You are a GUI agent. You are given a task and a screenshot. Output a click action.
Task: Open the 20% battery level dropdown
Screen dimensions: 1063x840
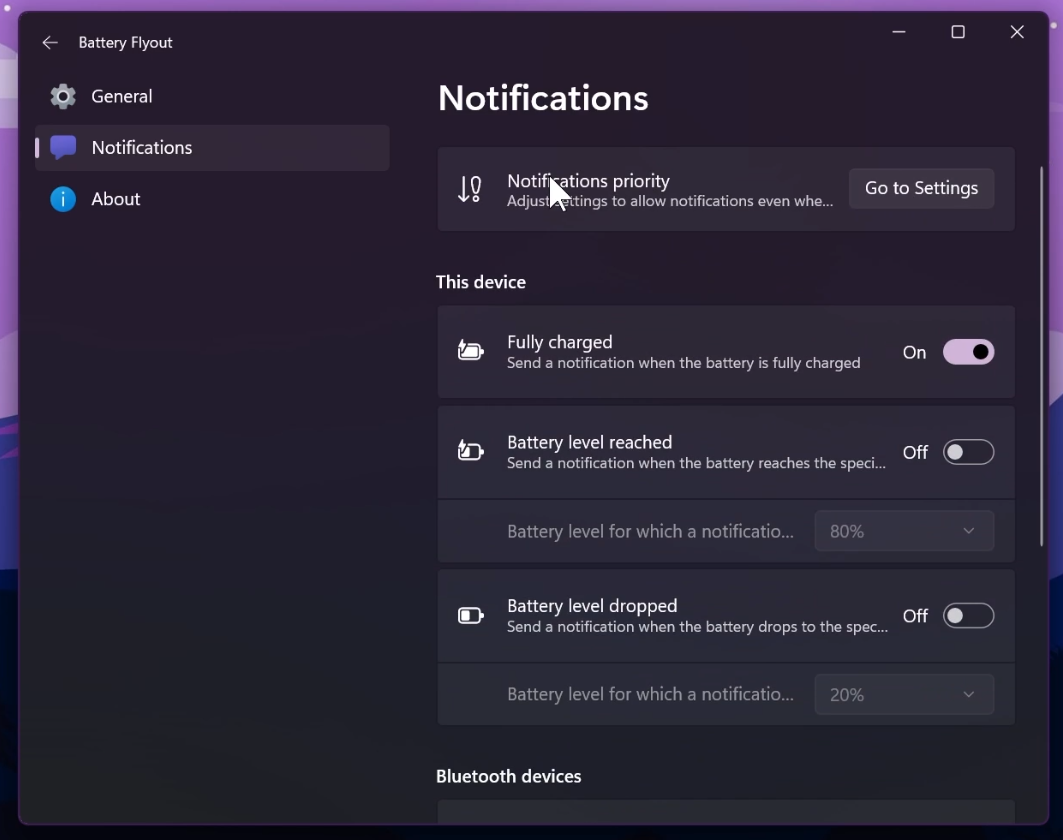point(903,694)
